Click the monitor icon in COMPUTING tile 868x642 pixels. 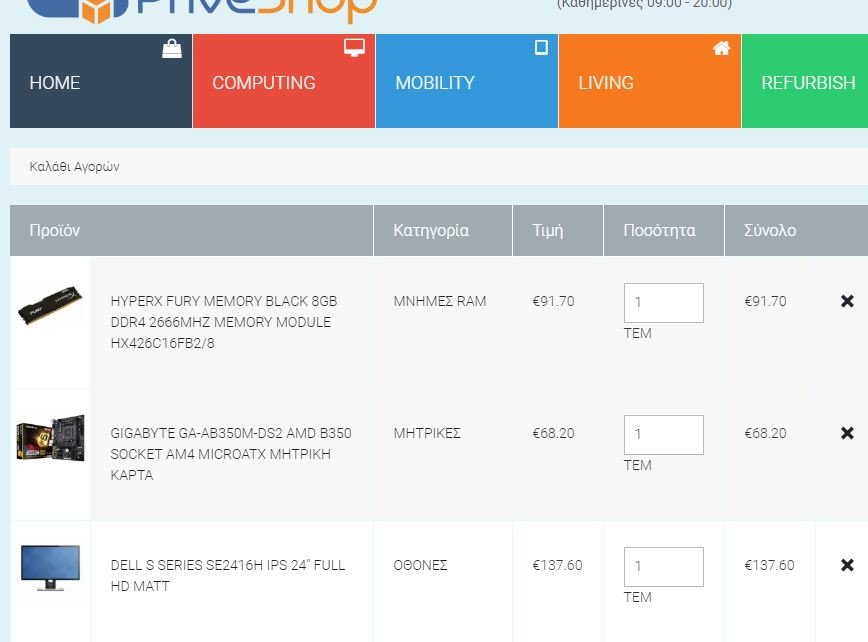pyautogui.click(x=354, y=48)
